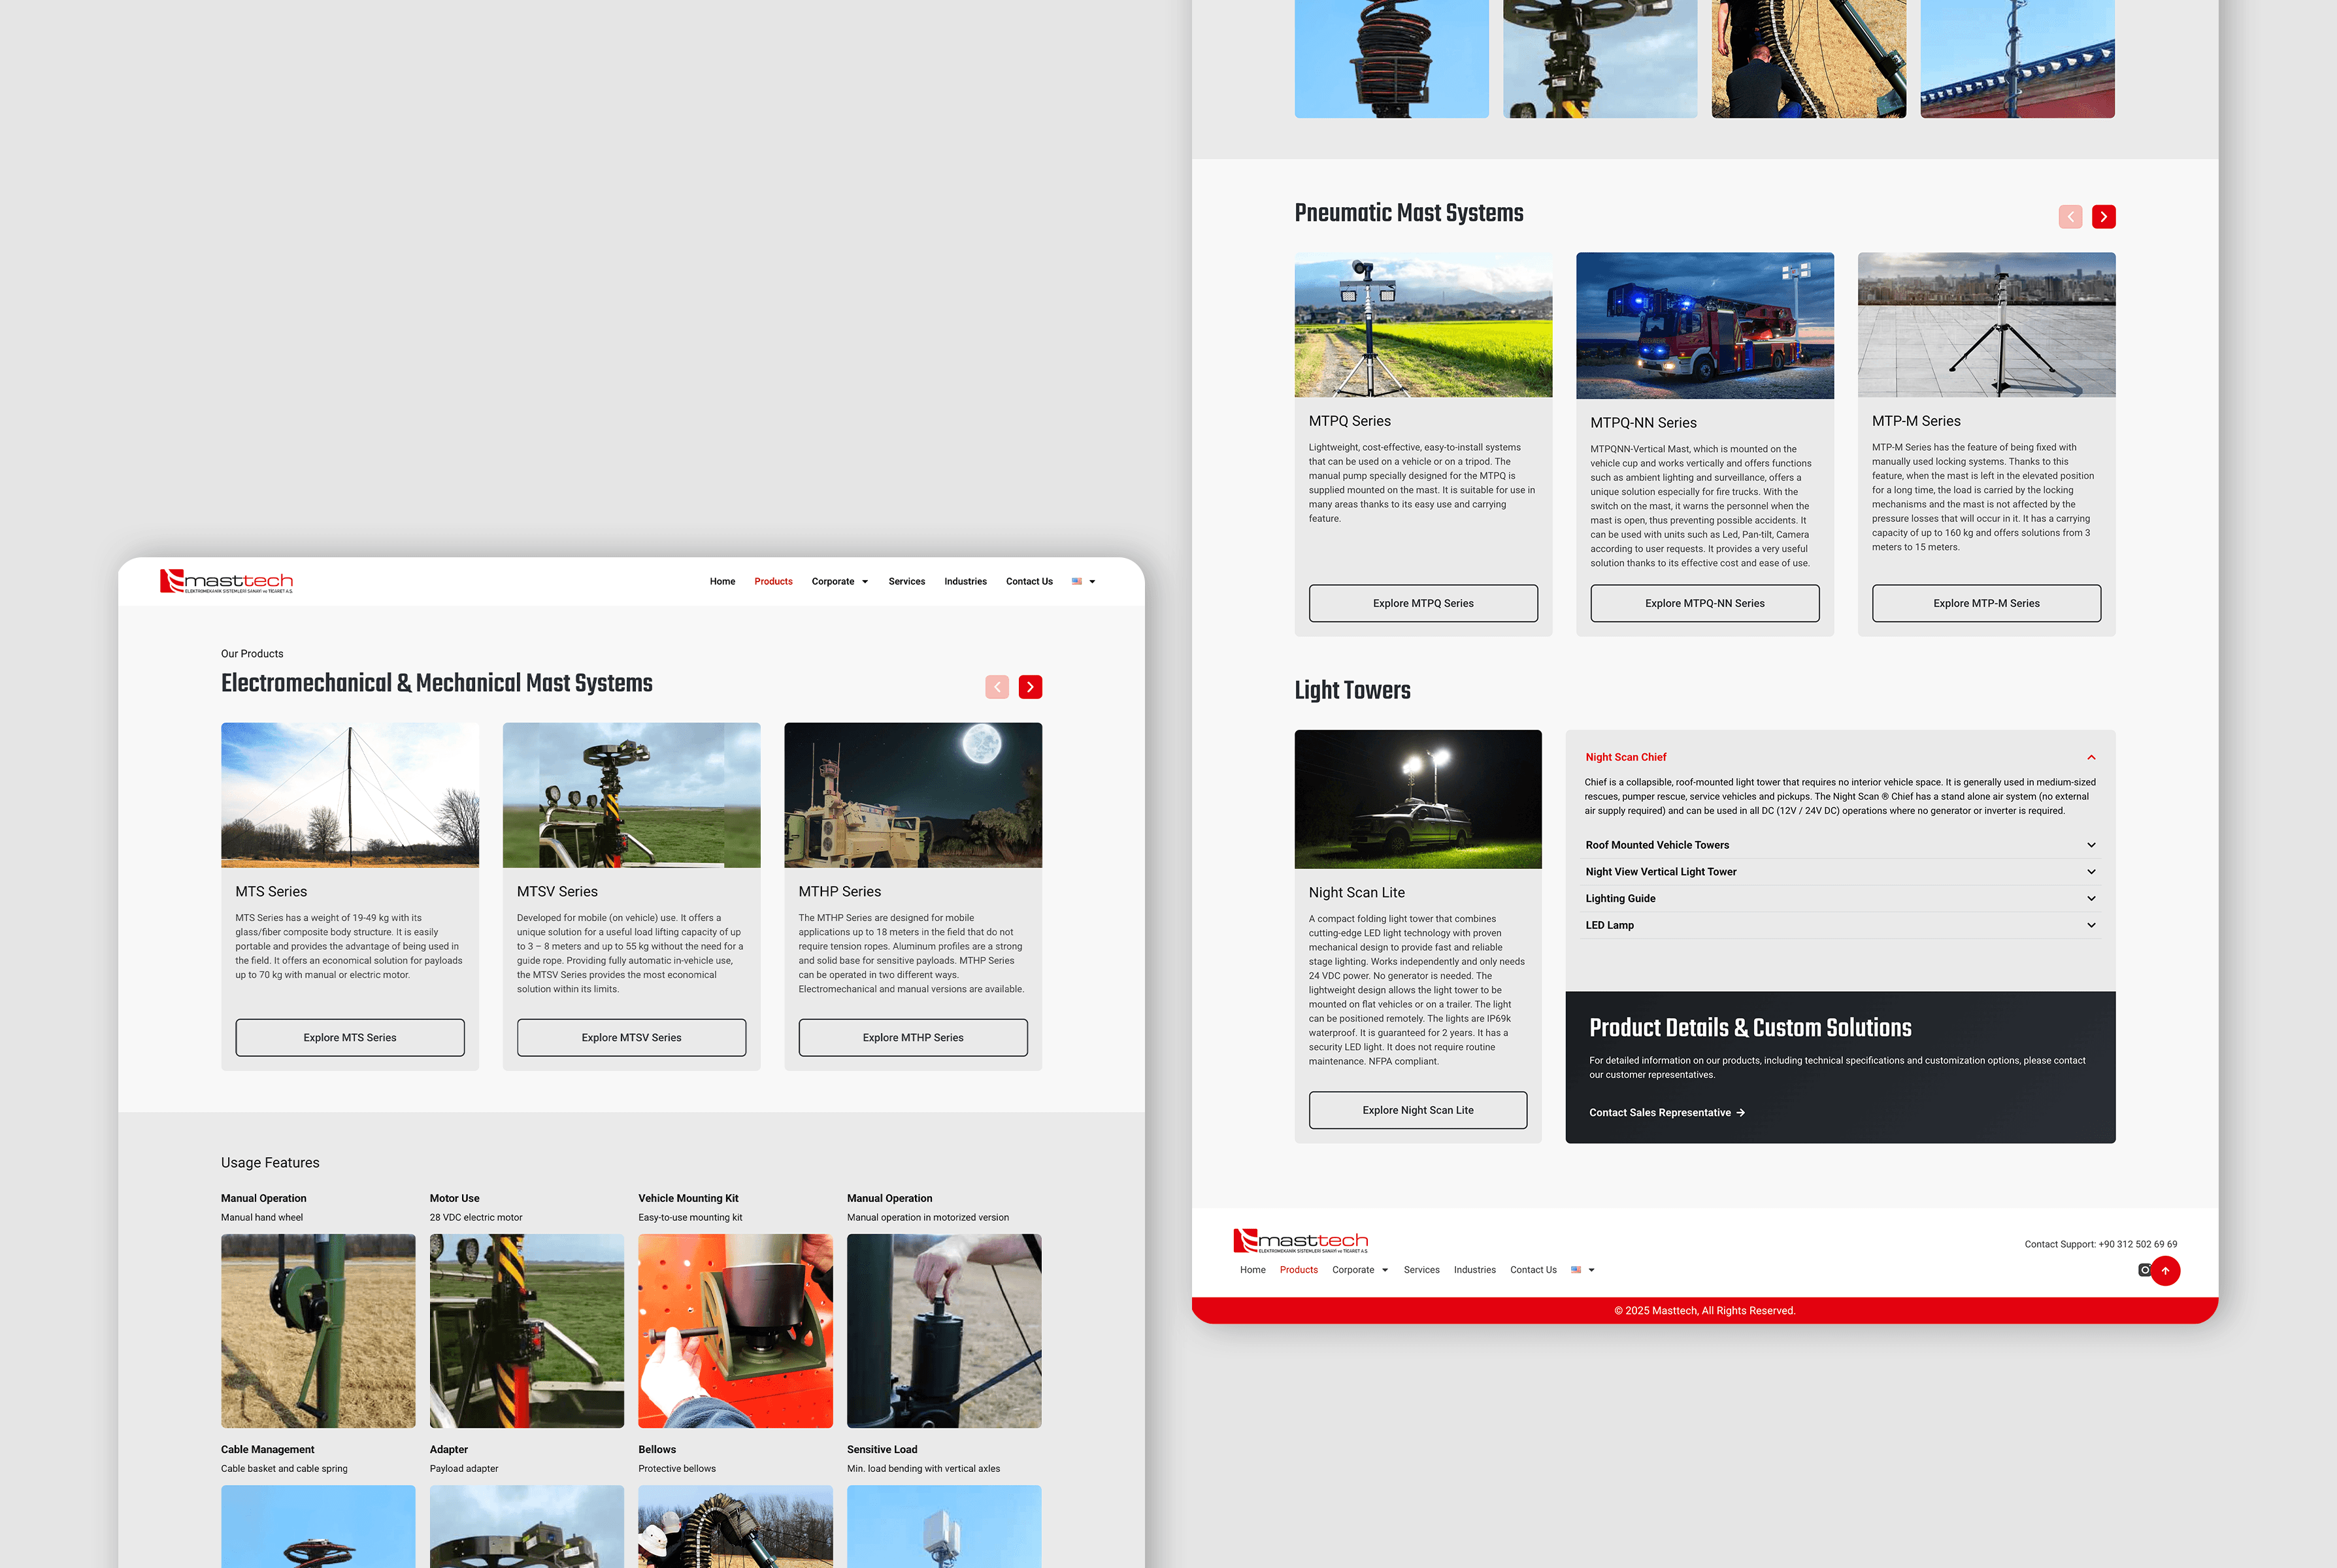Click the Masttech logo in the footer

click(x=1300, y=1241)
